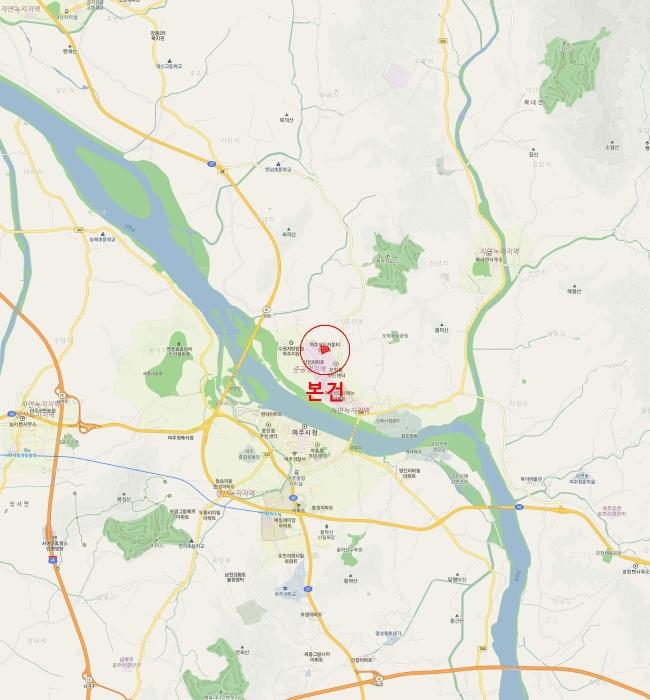The width and height of the screenshot is (650, 700).
Task: Select the golf course northeast of the marker
Action: 394,264
